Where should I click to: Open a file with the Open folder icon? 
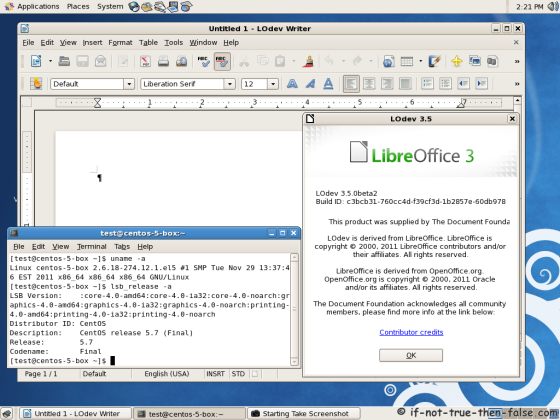[64, 61]
